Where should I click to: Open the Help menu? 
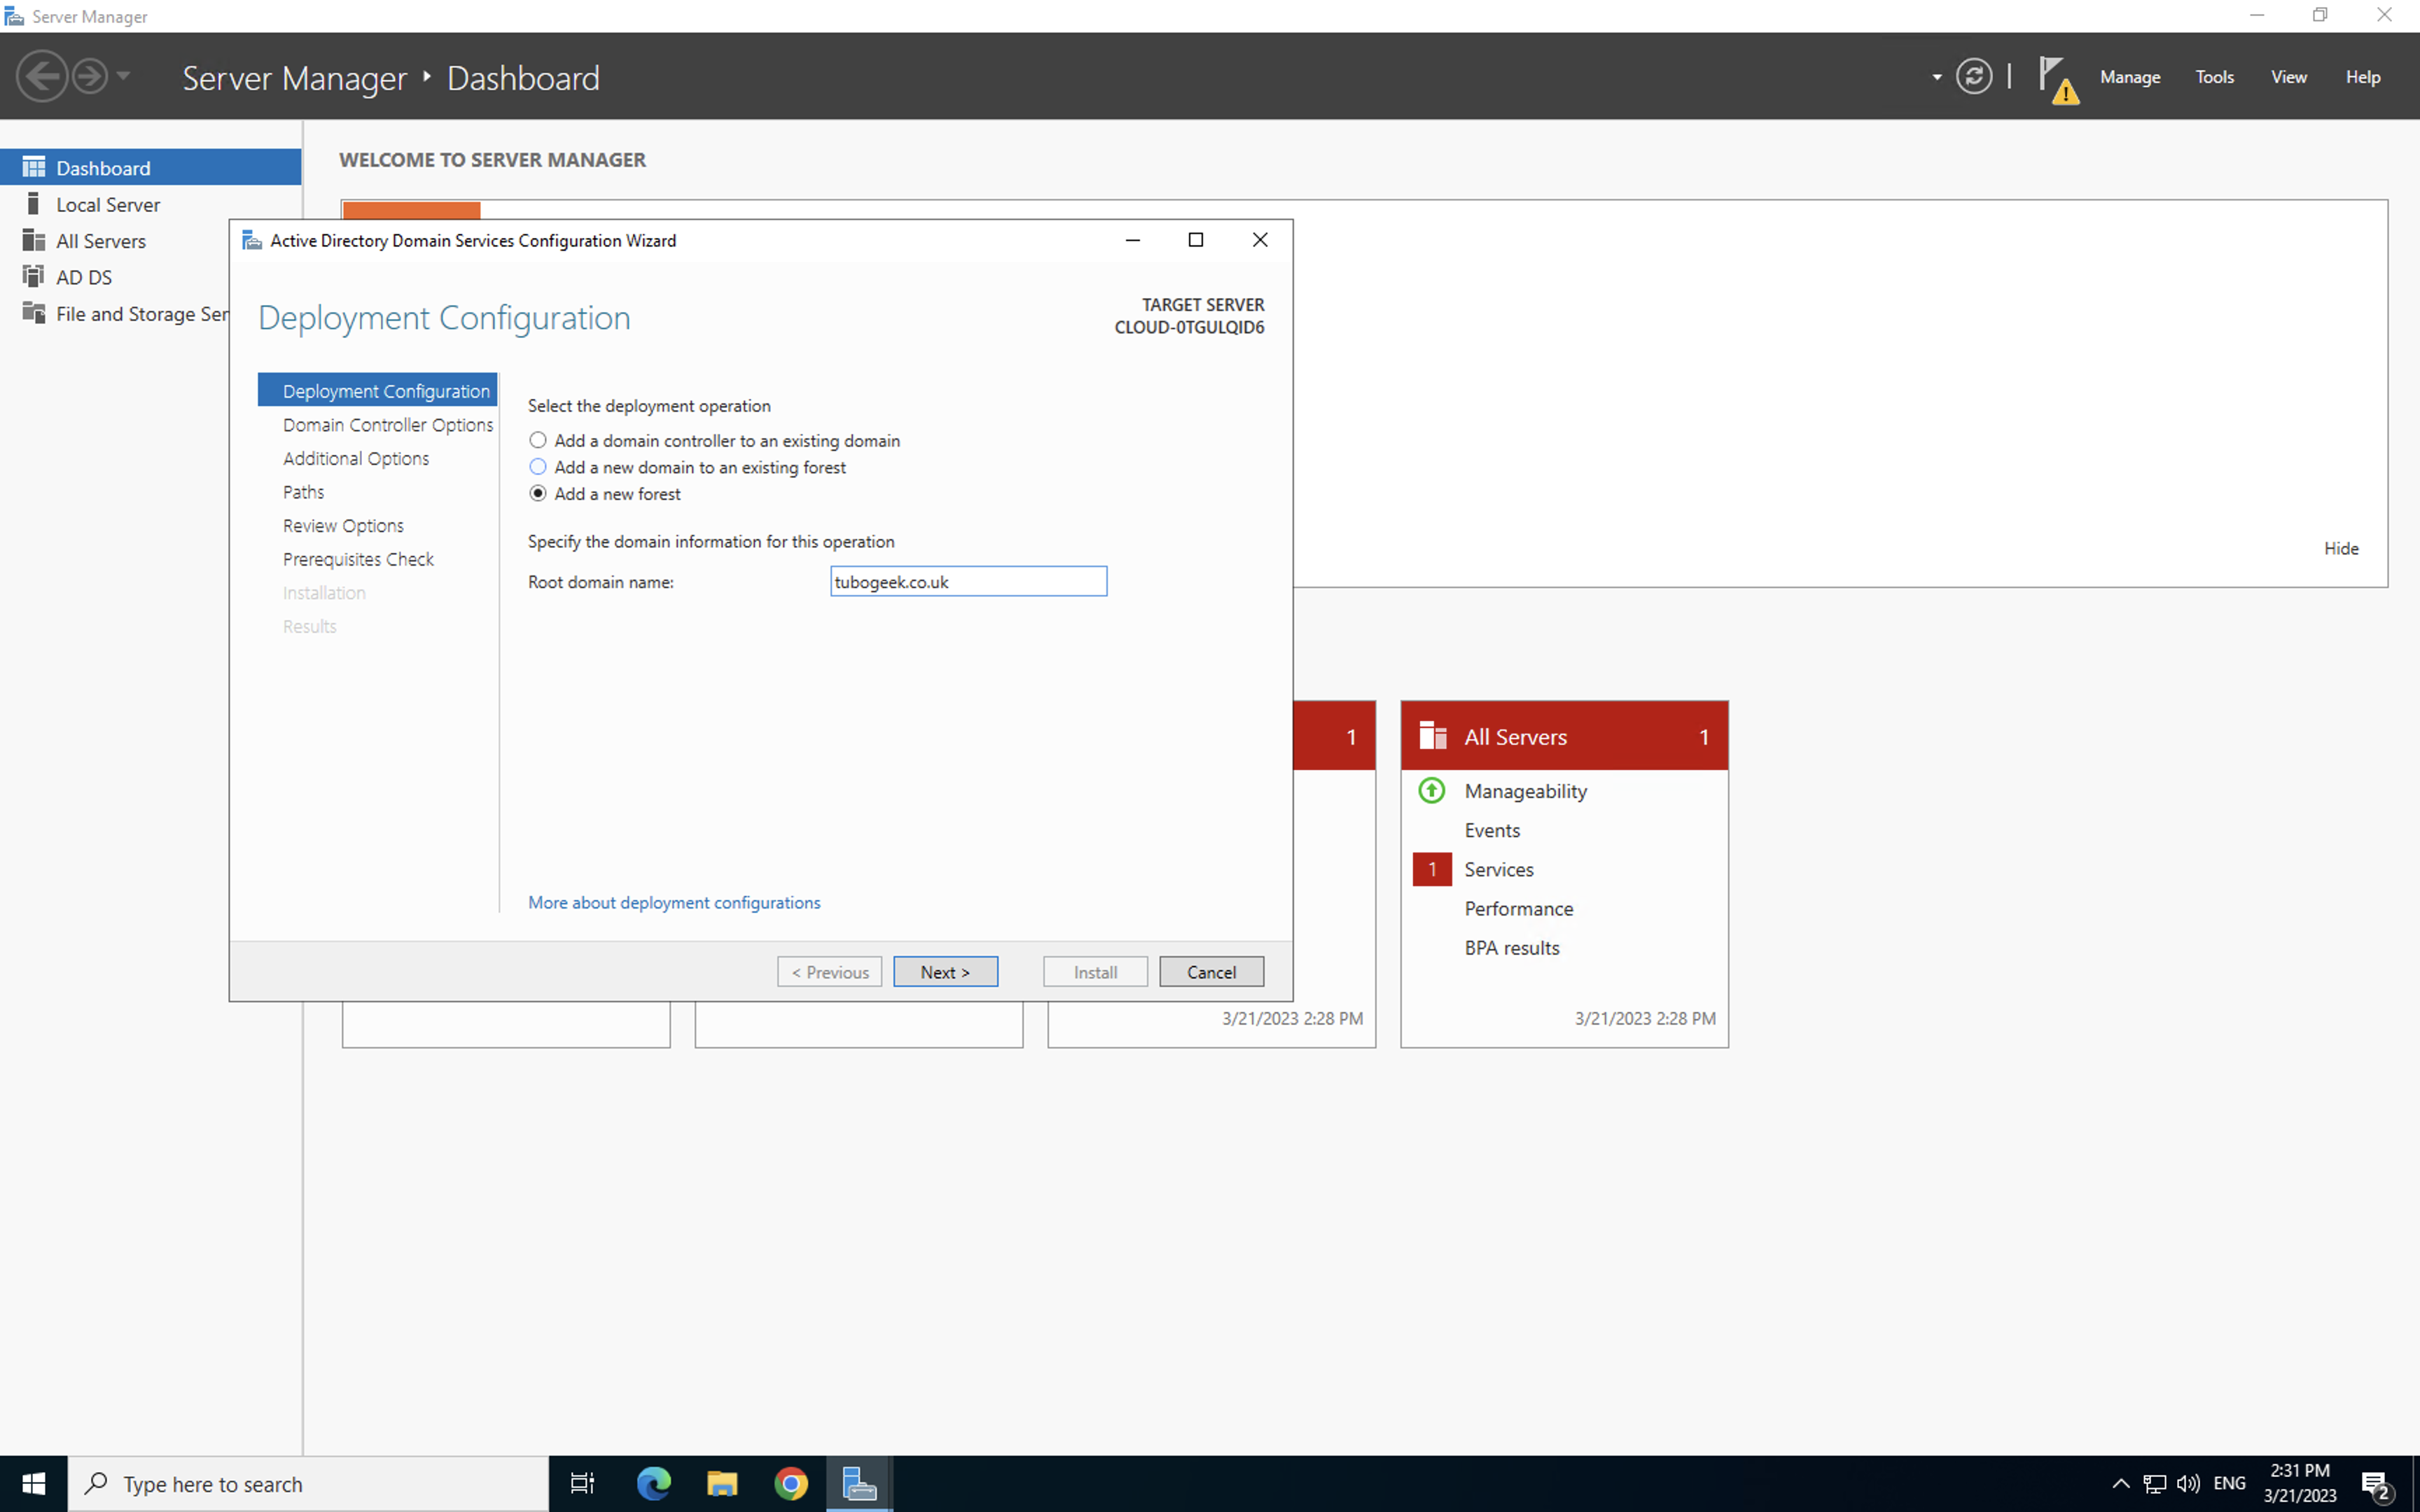2362,77
